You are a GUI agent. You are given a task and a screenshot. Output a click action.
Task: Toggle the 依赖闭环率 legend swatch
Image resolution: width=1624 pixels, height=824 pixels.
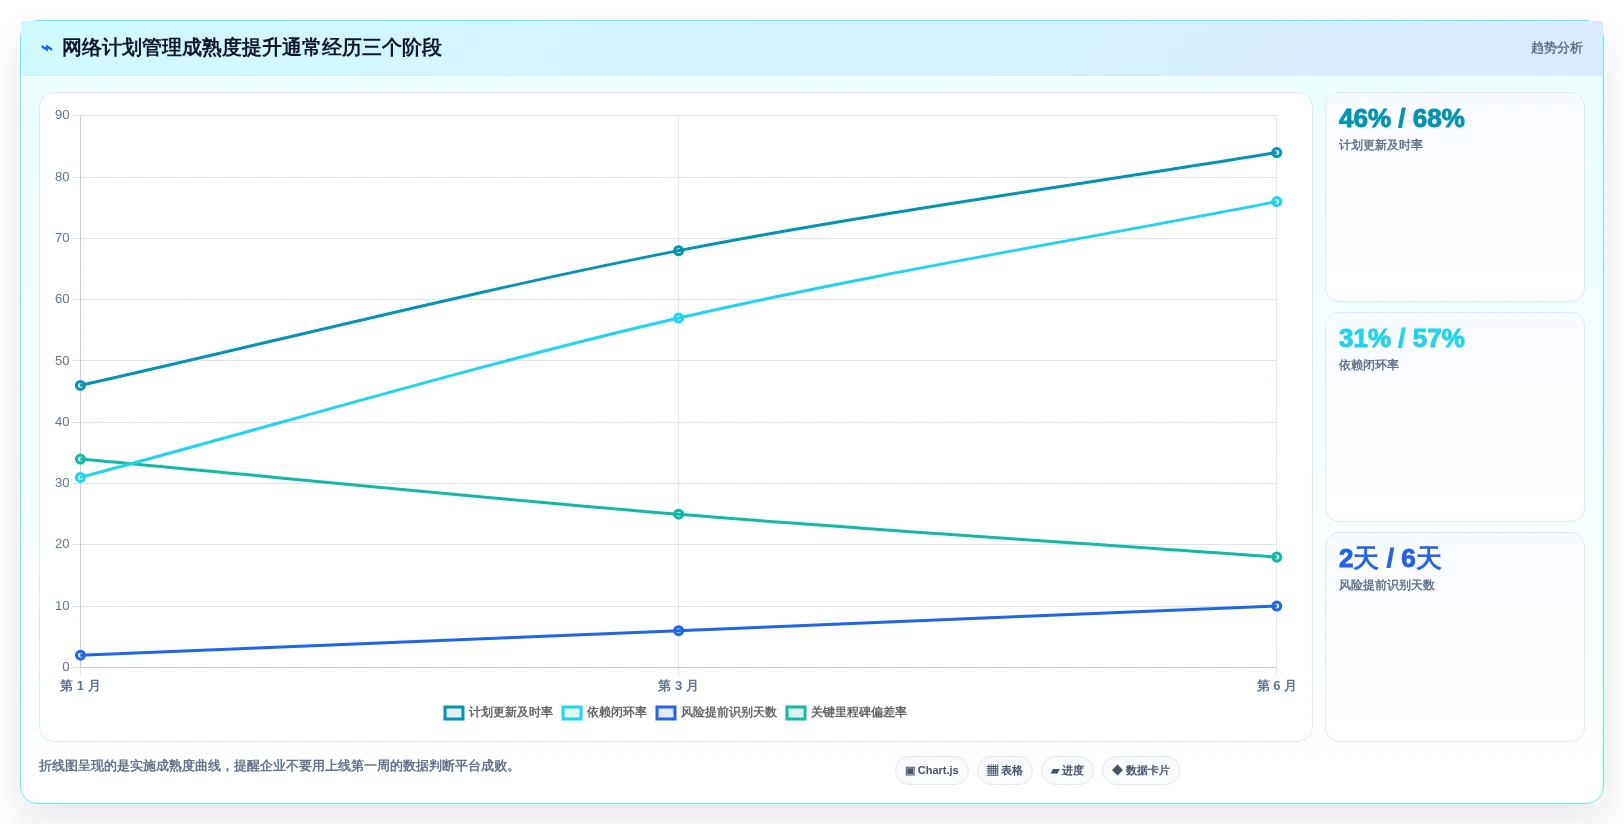572,713
